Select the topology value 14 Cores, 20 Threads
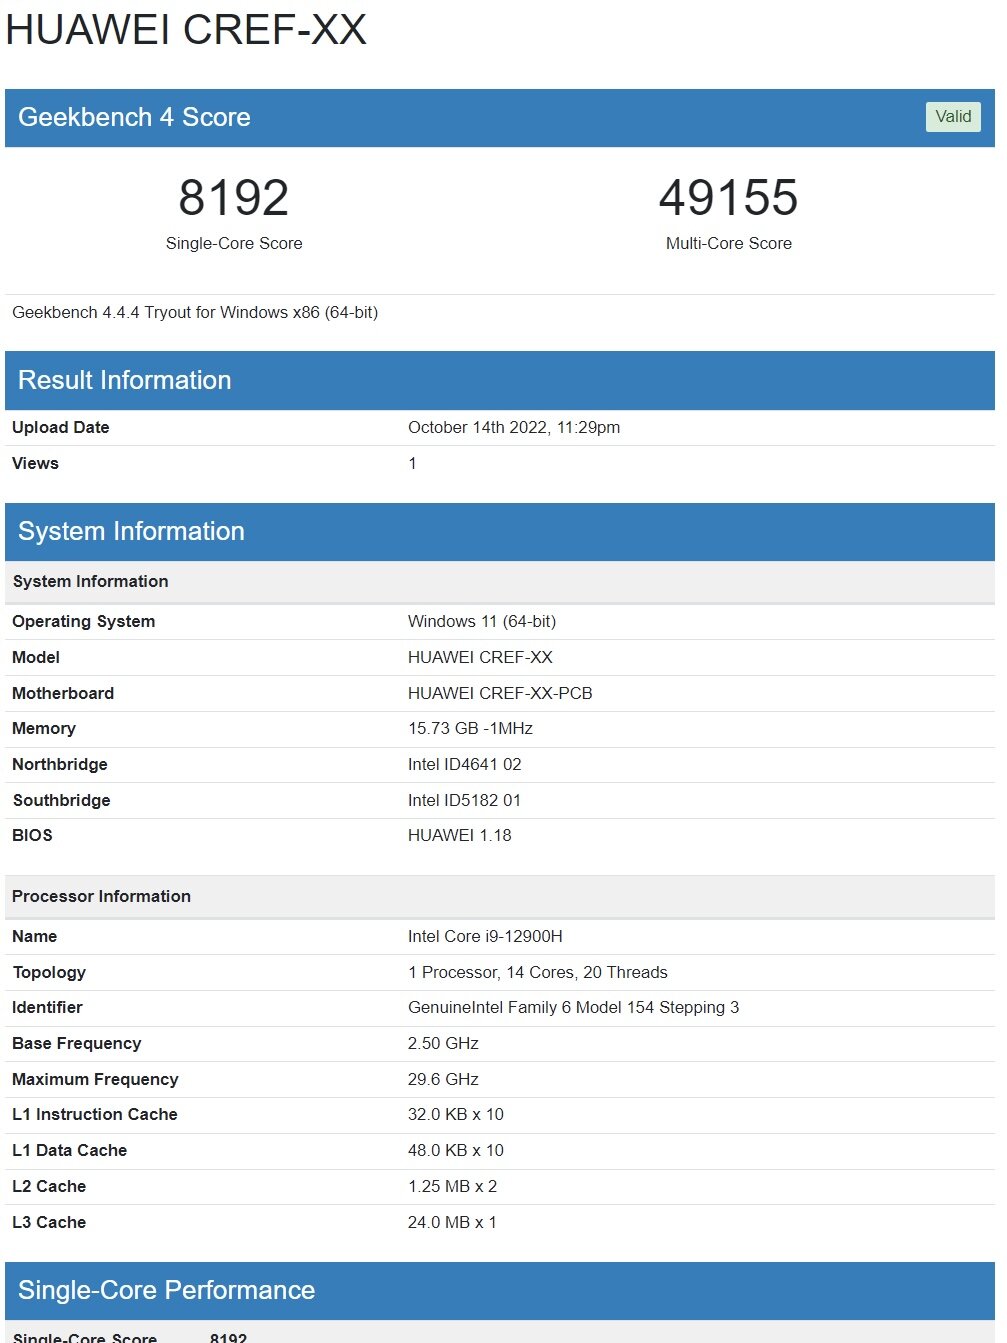 (587, 972)
